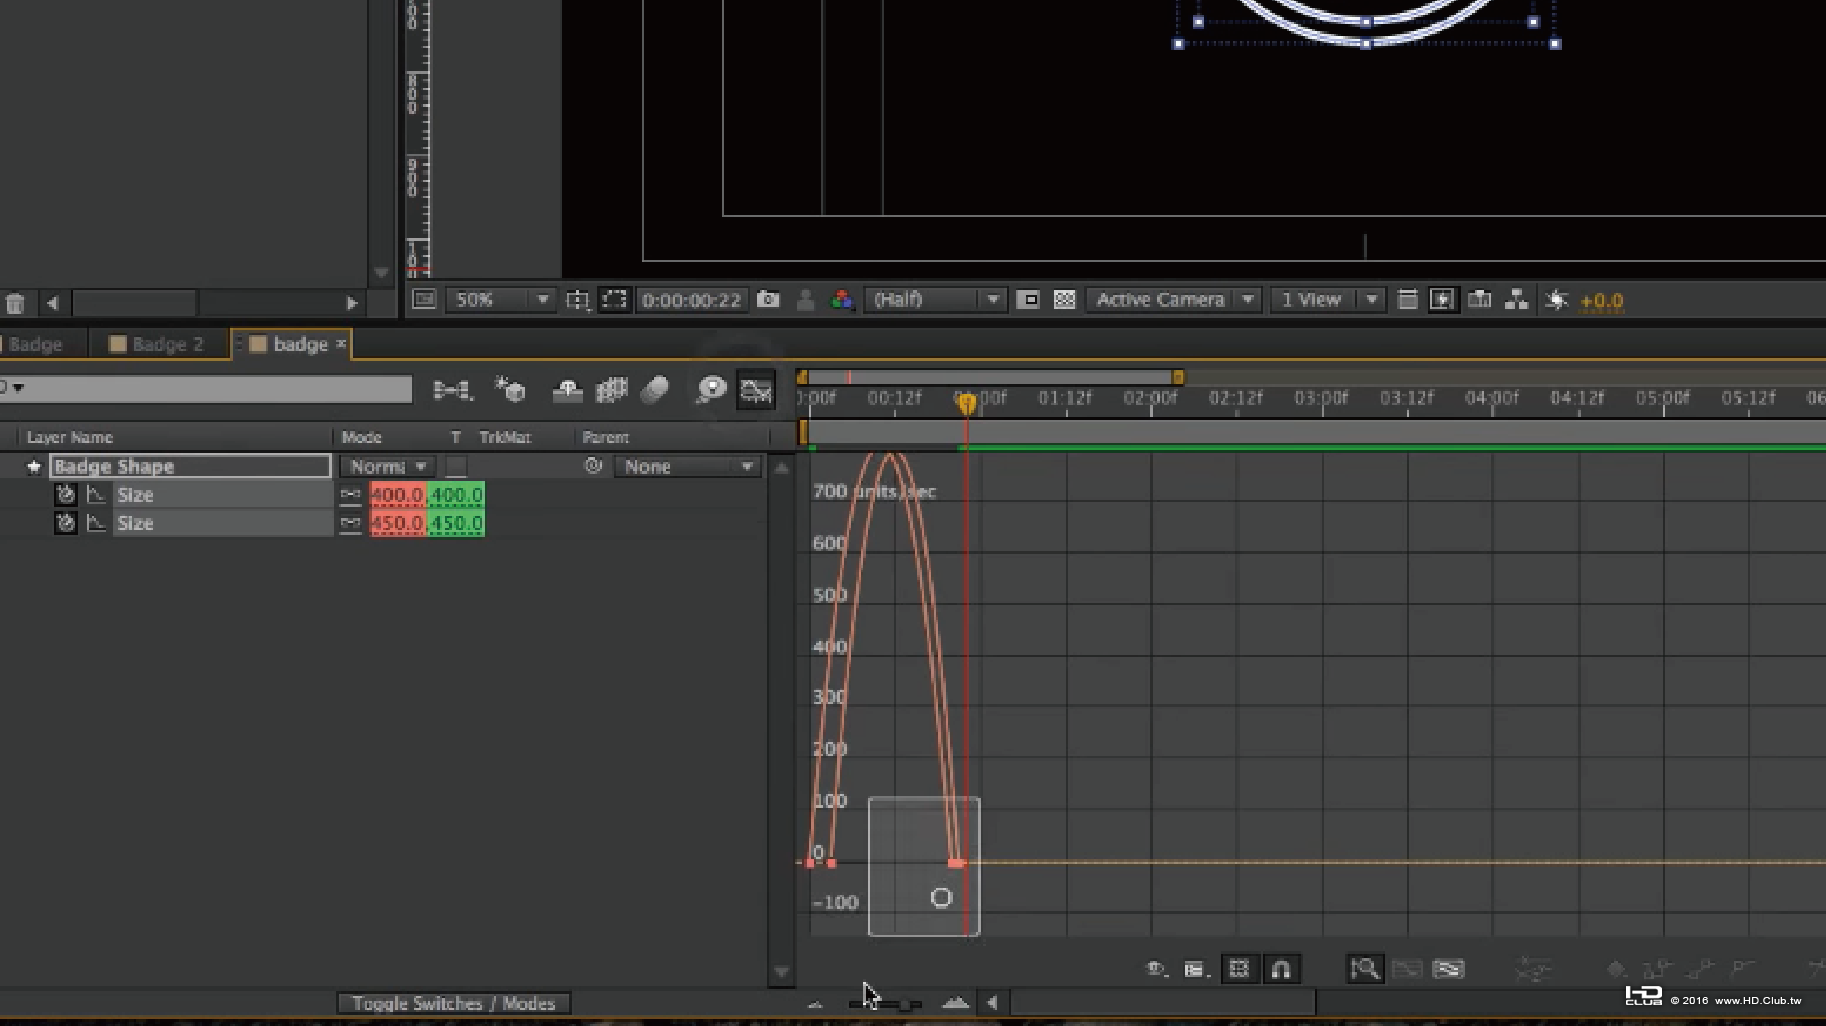Click the current time indicator playhead

[x=966, y=403]
